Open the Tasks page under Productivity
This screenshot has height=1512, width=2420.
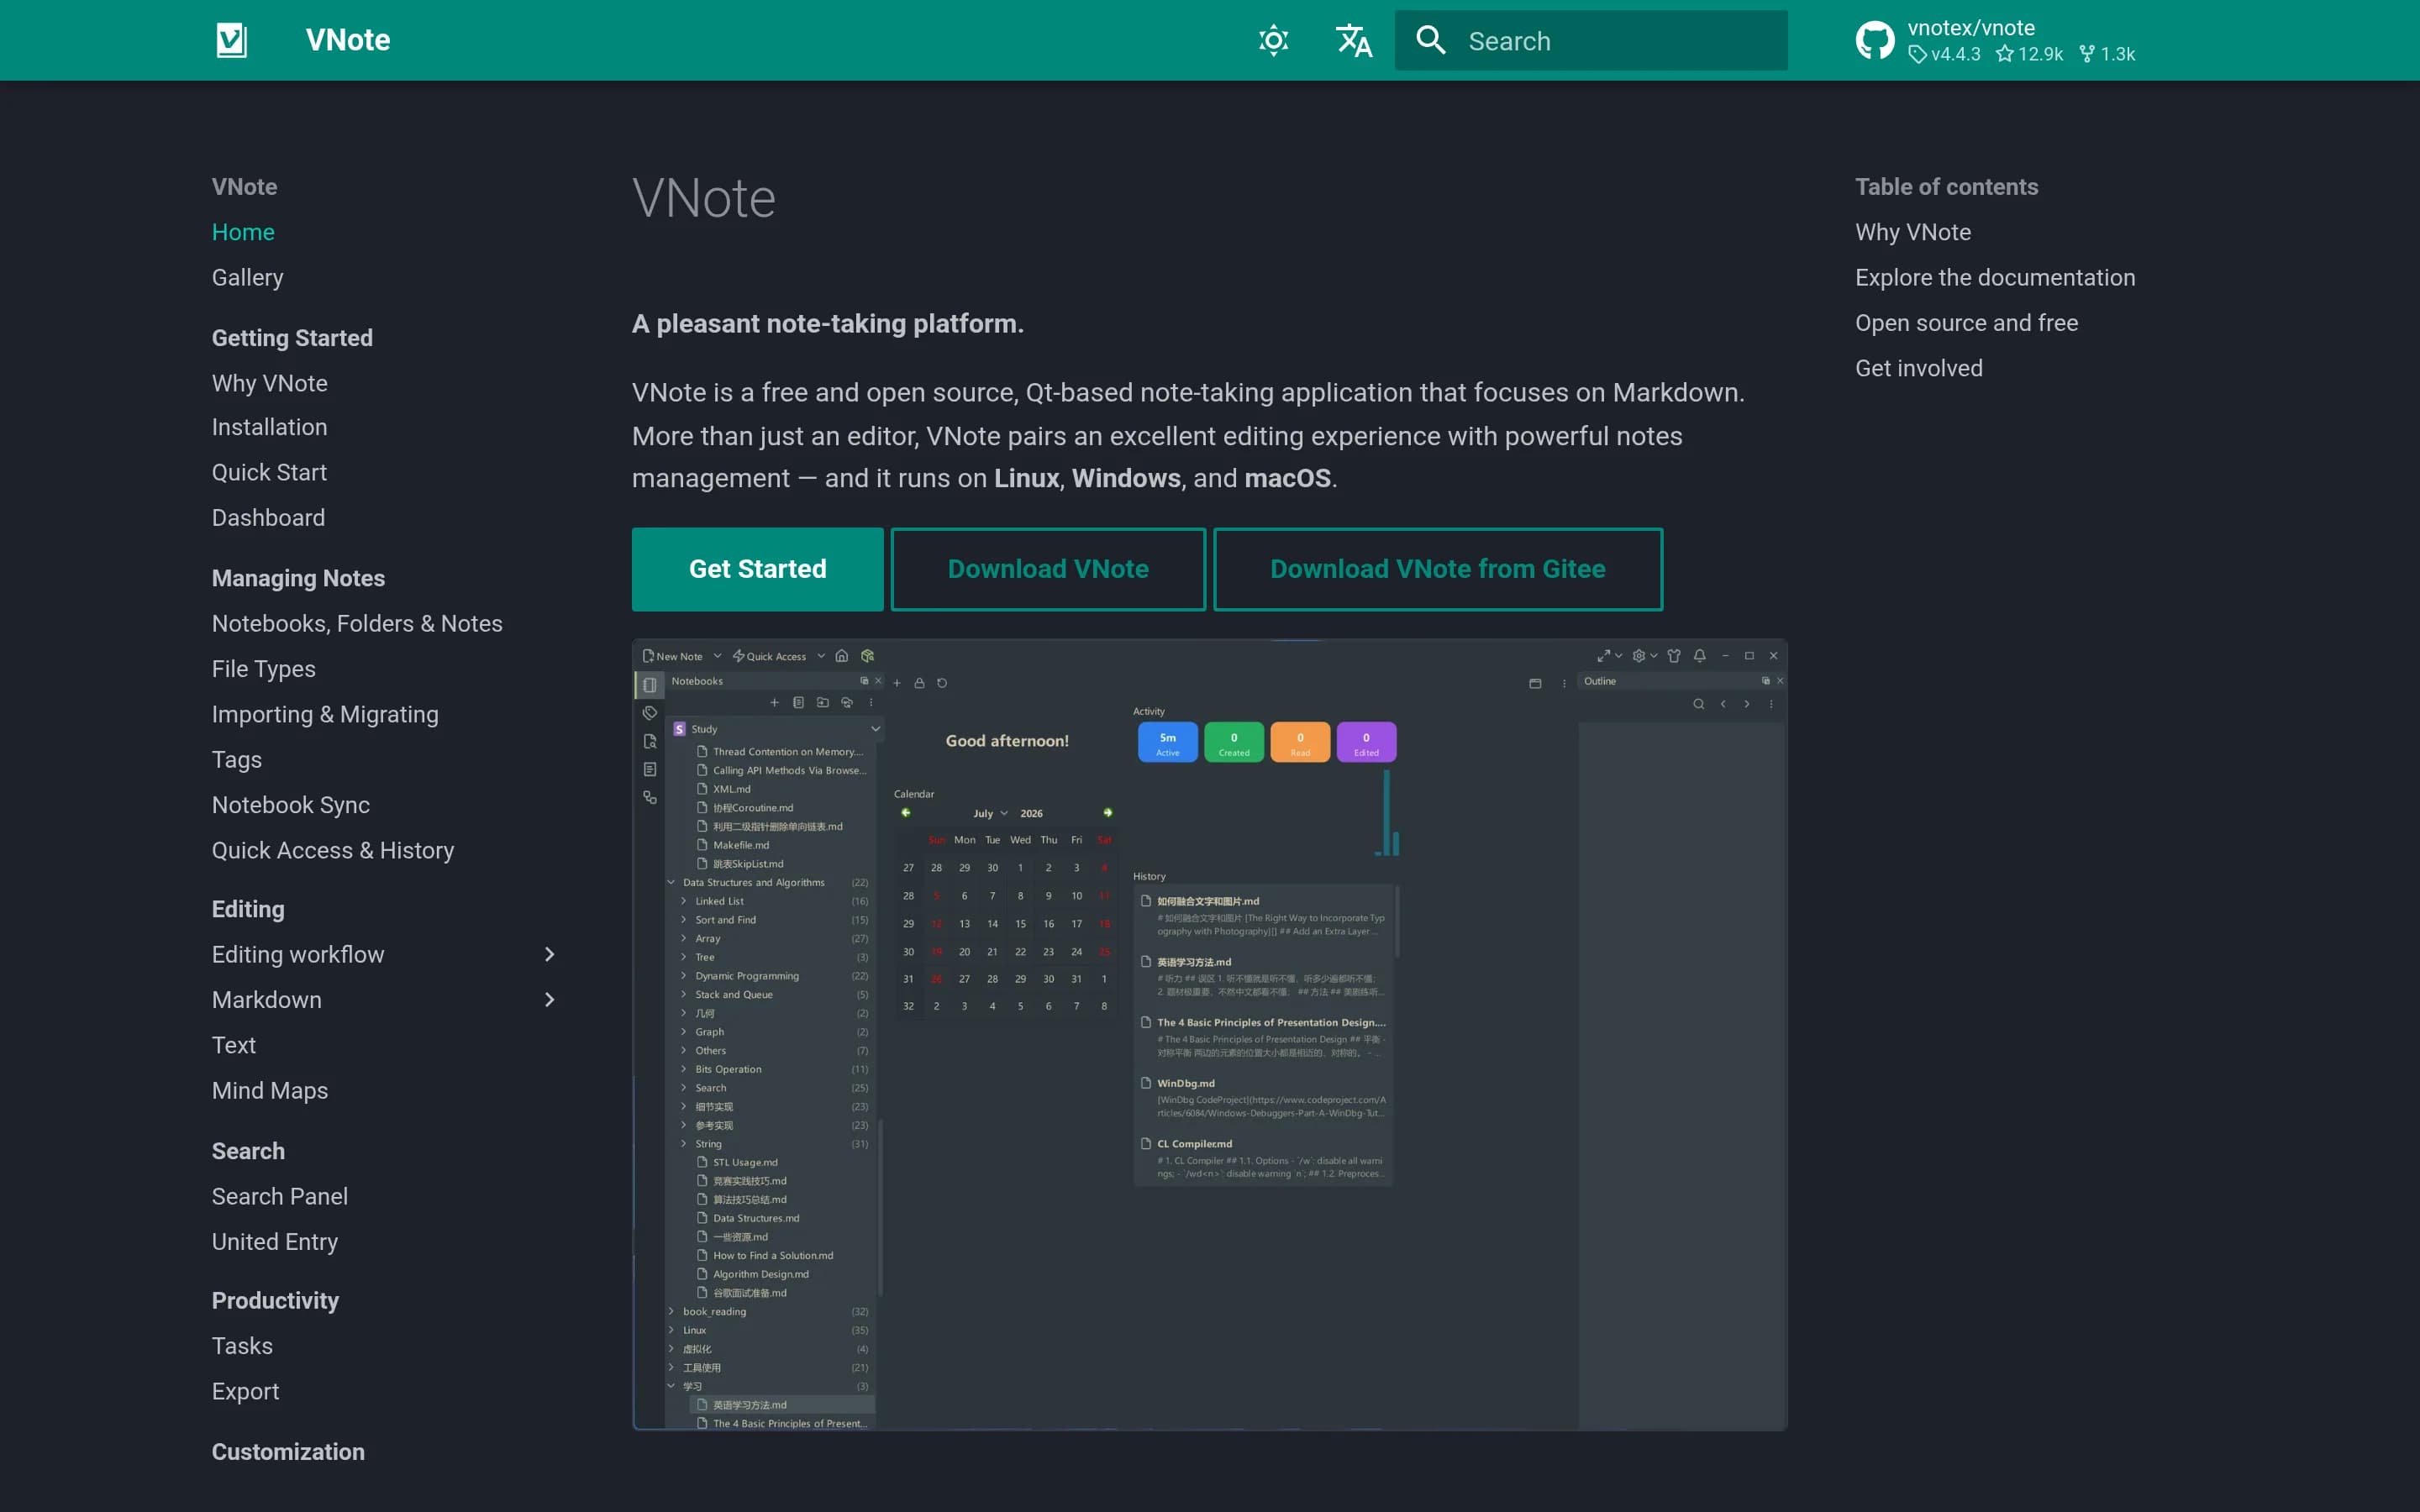[x=241, y=1346]
